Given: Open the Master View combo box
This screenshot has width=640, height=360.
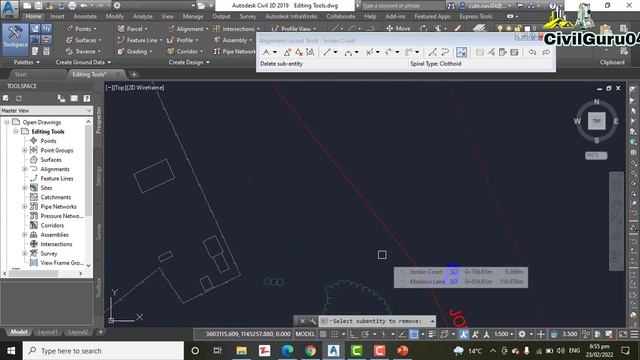Looking at the screenshot, I should [46, 111].
